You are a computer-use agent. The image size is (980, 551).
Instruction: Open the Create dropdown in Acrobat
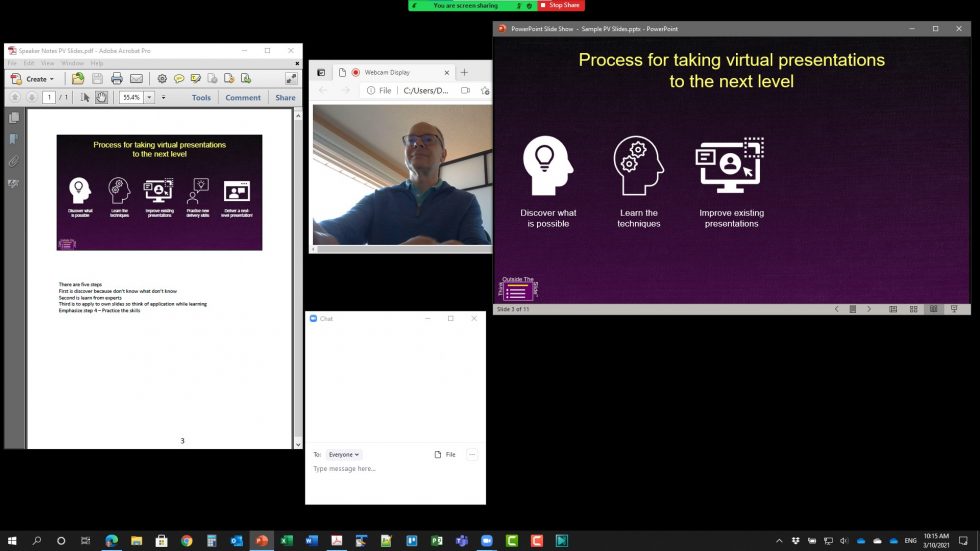(x=32, y=79)
